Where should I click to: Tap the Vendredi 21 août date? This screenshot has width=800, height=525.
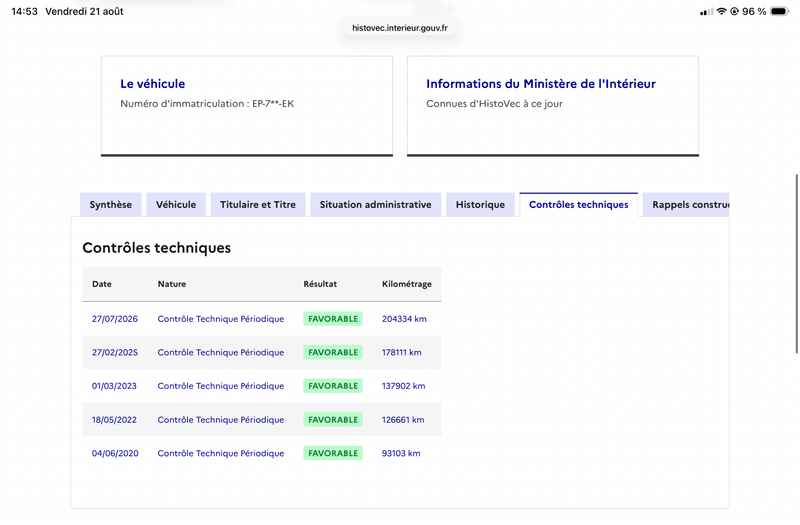(84, 11)
